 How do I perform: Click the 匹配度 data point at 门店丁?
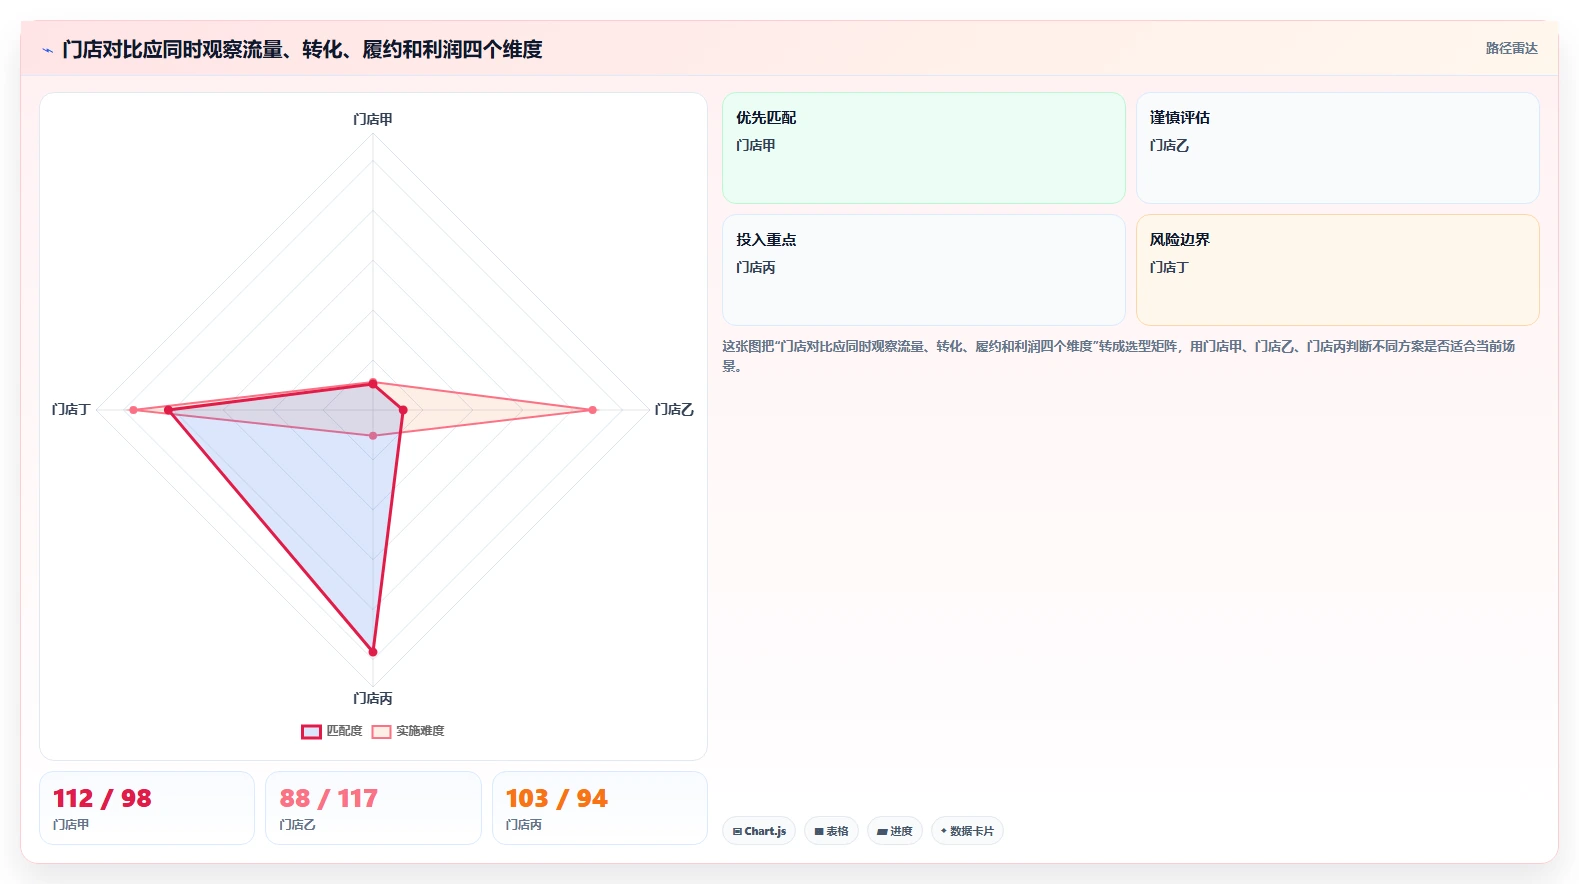click(168, 410)
